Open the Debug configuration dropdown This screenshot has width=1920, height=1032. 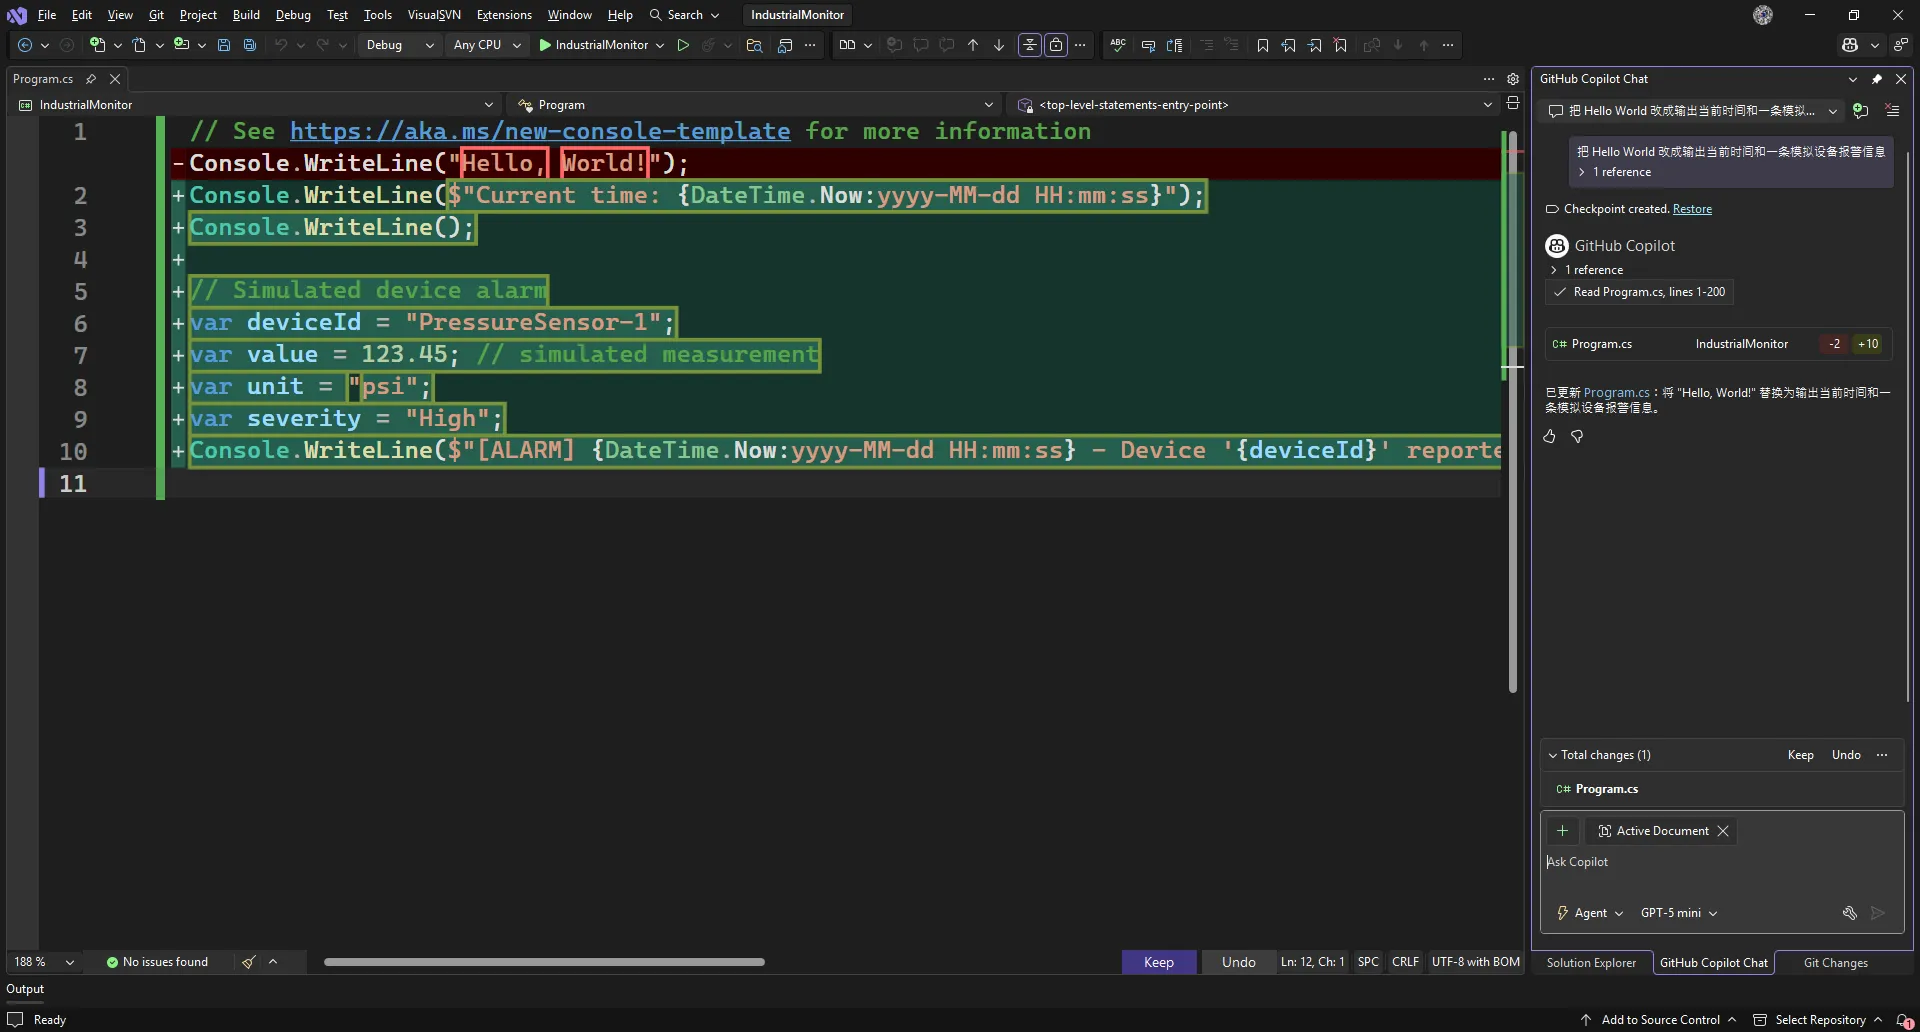400,45
